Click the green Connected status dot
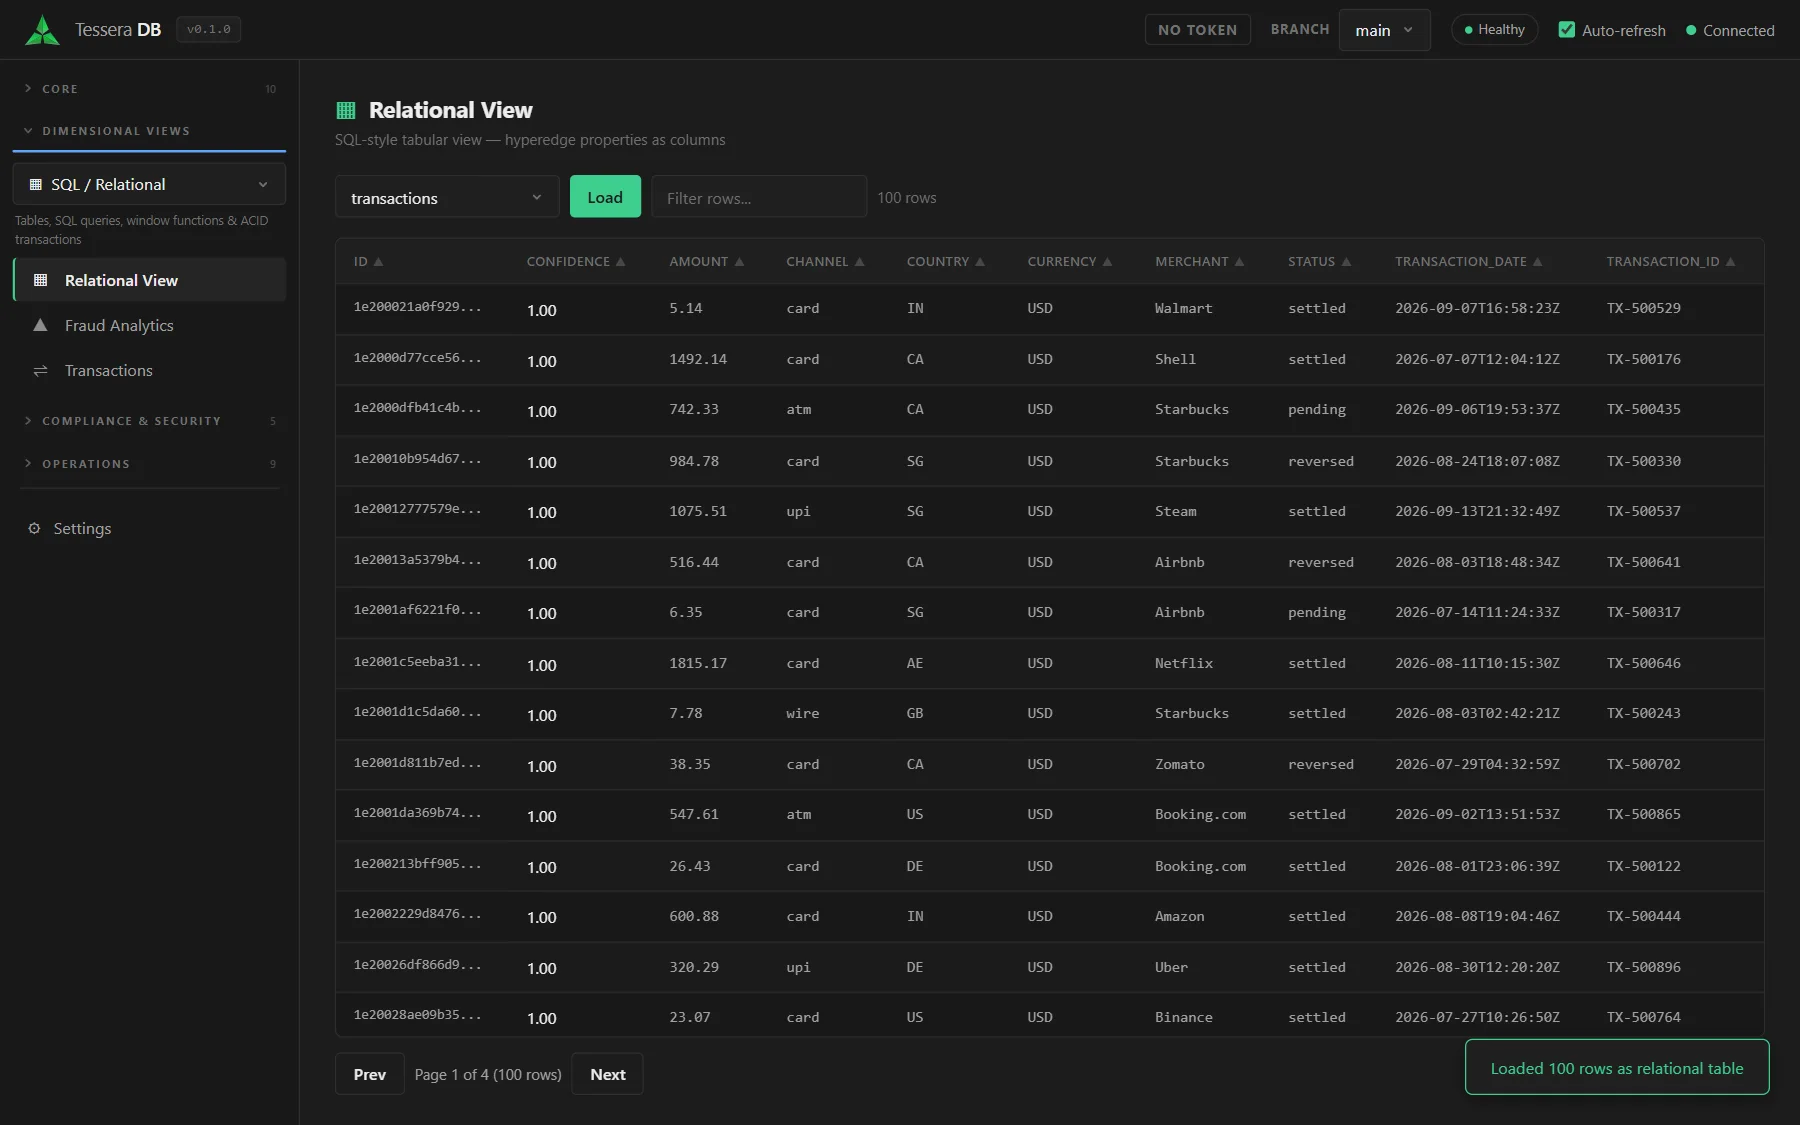1800x1125 pixels. point(1691,31)
